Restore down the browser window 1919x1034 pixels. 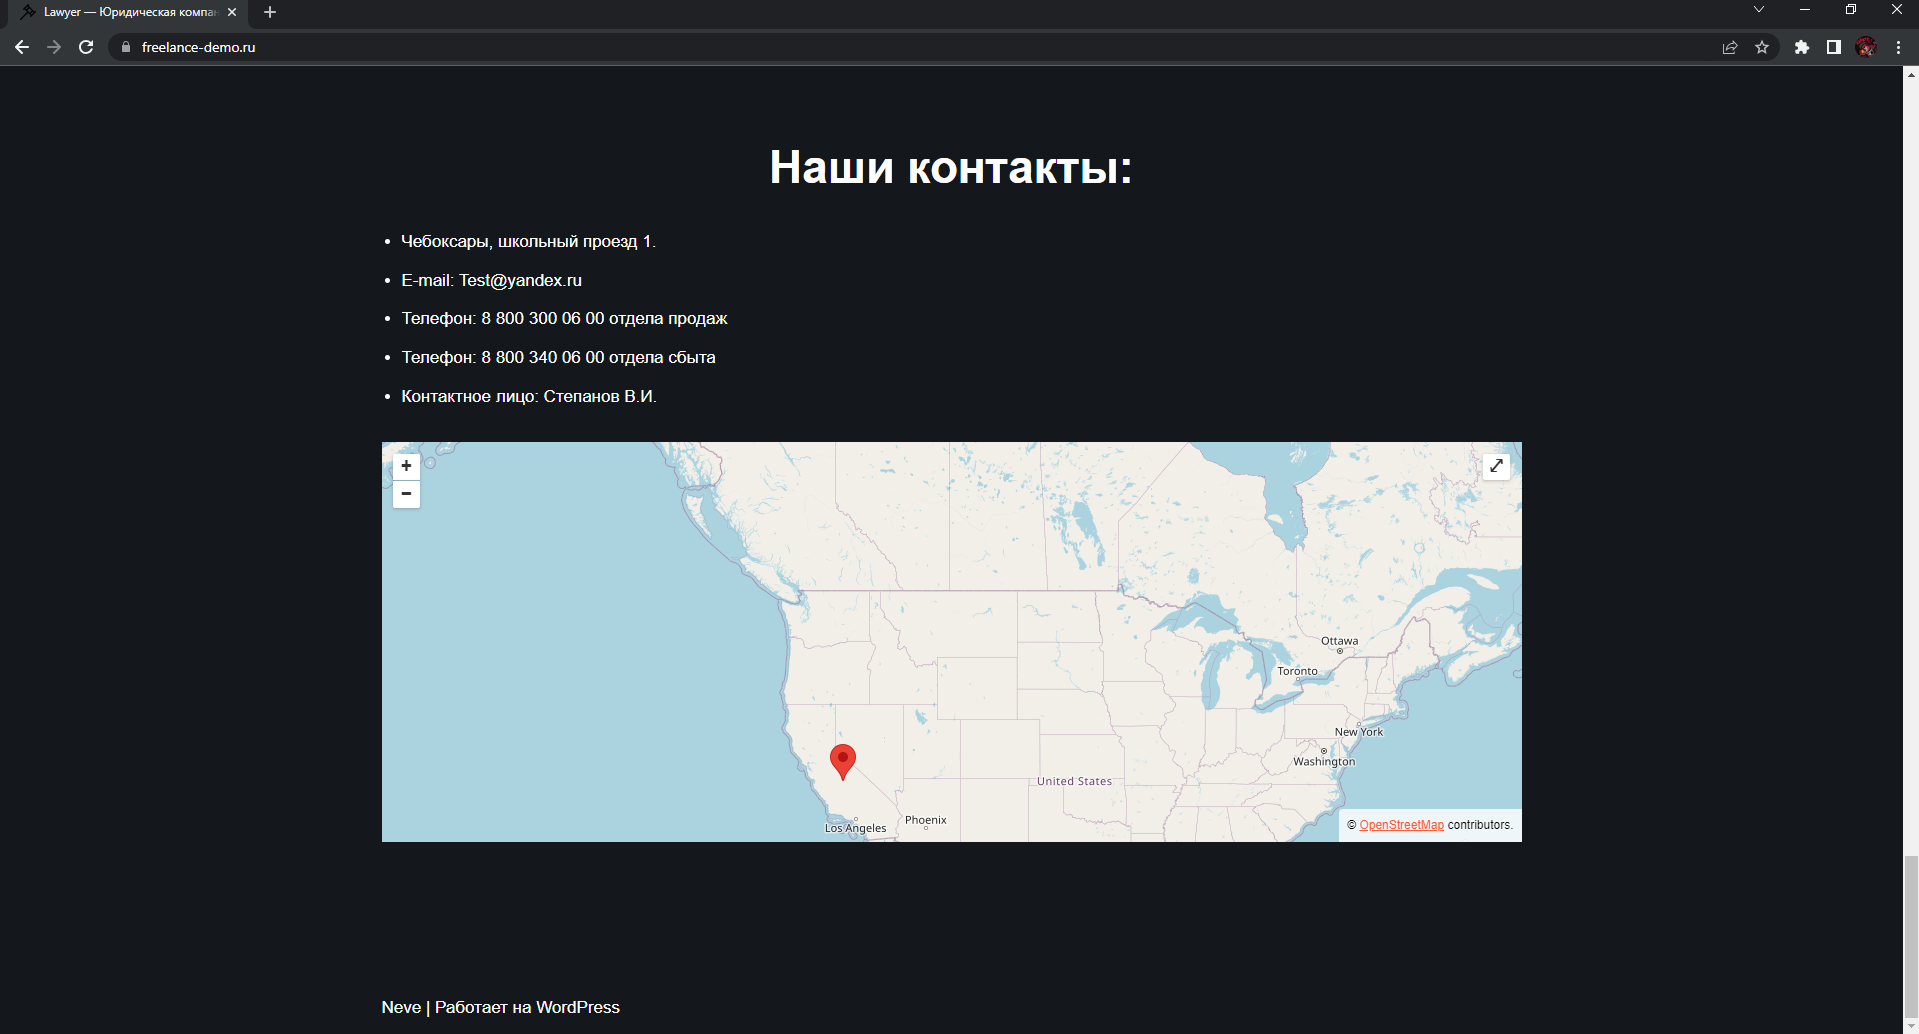point(1851,10)
